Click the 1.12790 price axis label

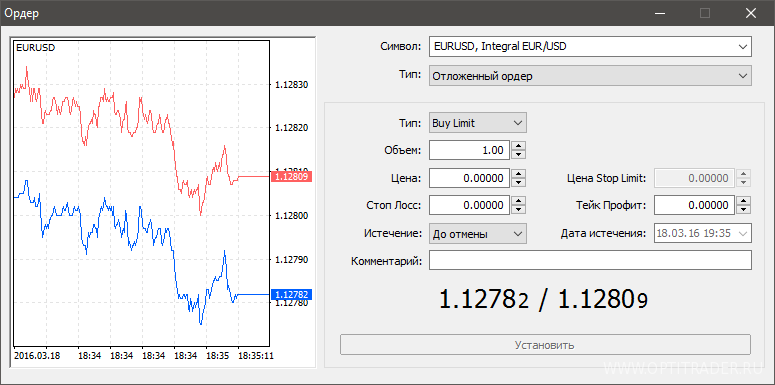[292, 259]
